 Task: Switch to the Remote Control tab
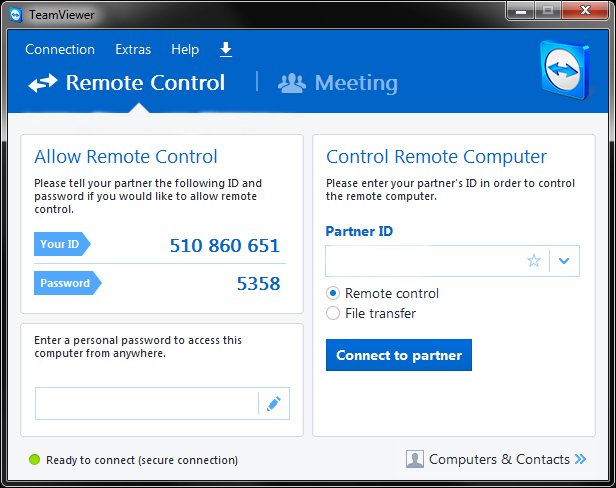click(126, 83)
